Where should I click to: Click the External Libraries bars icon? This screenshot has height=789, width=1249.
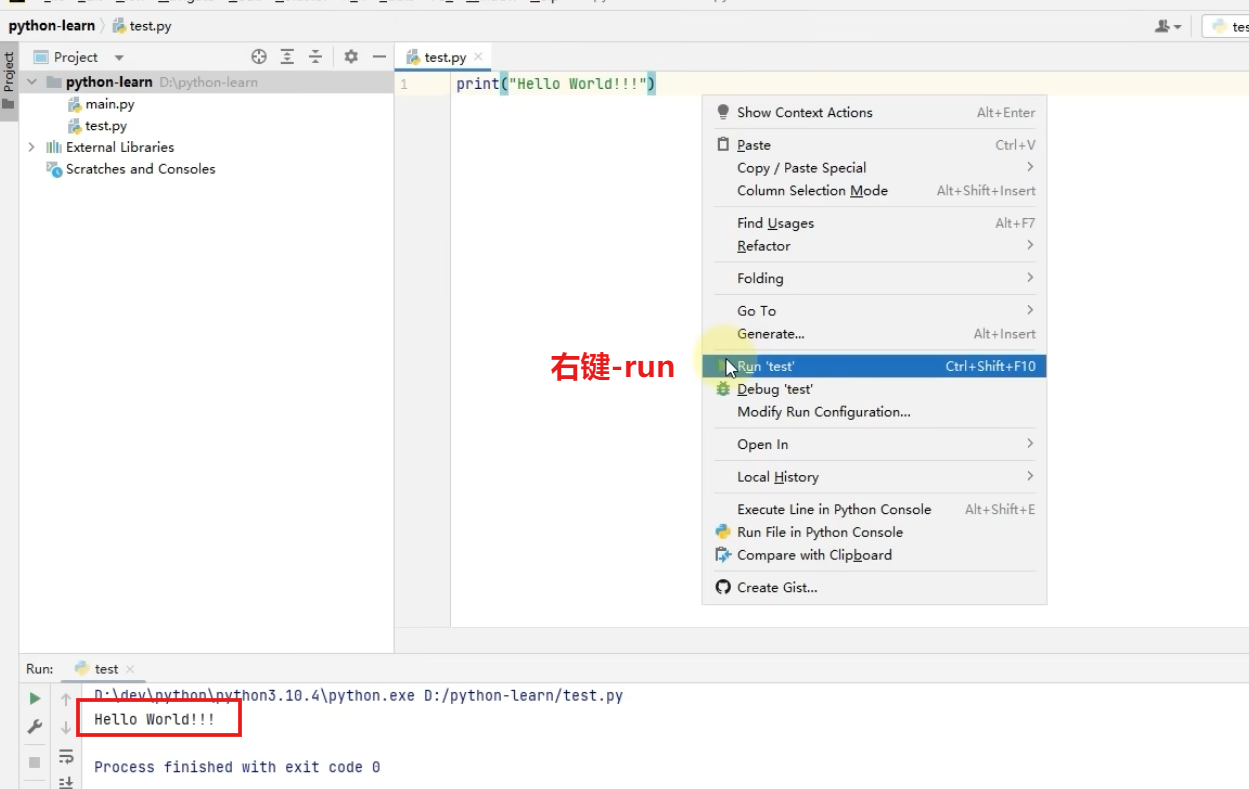click(x=54, y=147)
